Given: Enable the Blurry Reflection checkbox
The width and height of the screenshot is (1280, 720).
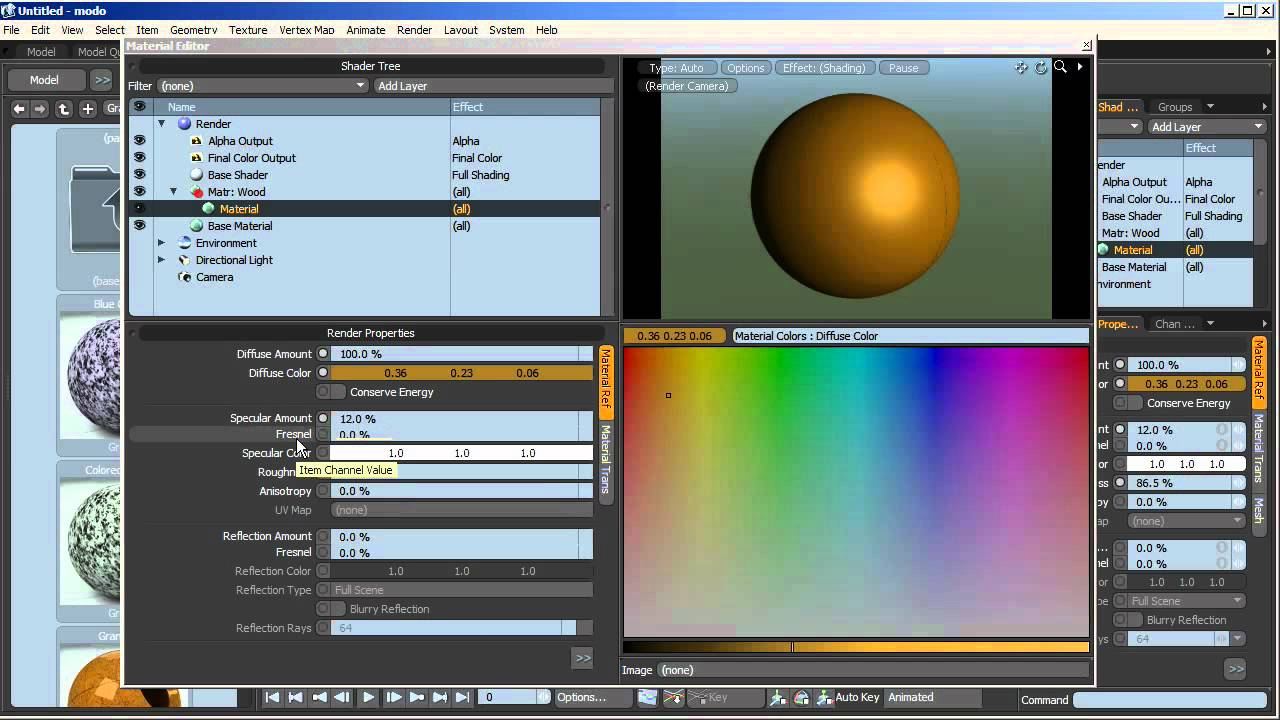Looking at the screenshot, I should pyautogui.click(x=331, y=609).
